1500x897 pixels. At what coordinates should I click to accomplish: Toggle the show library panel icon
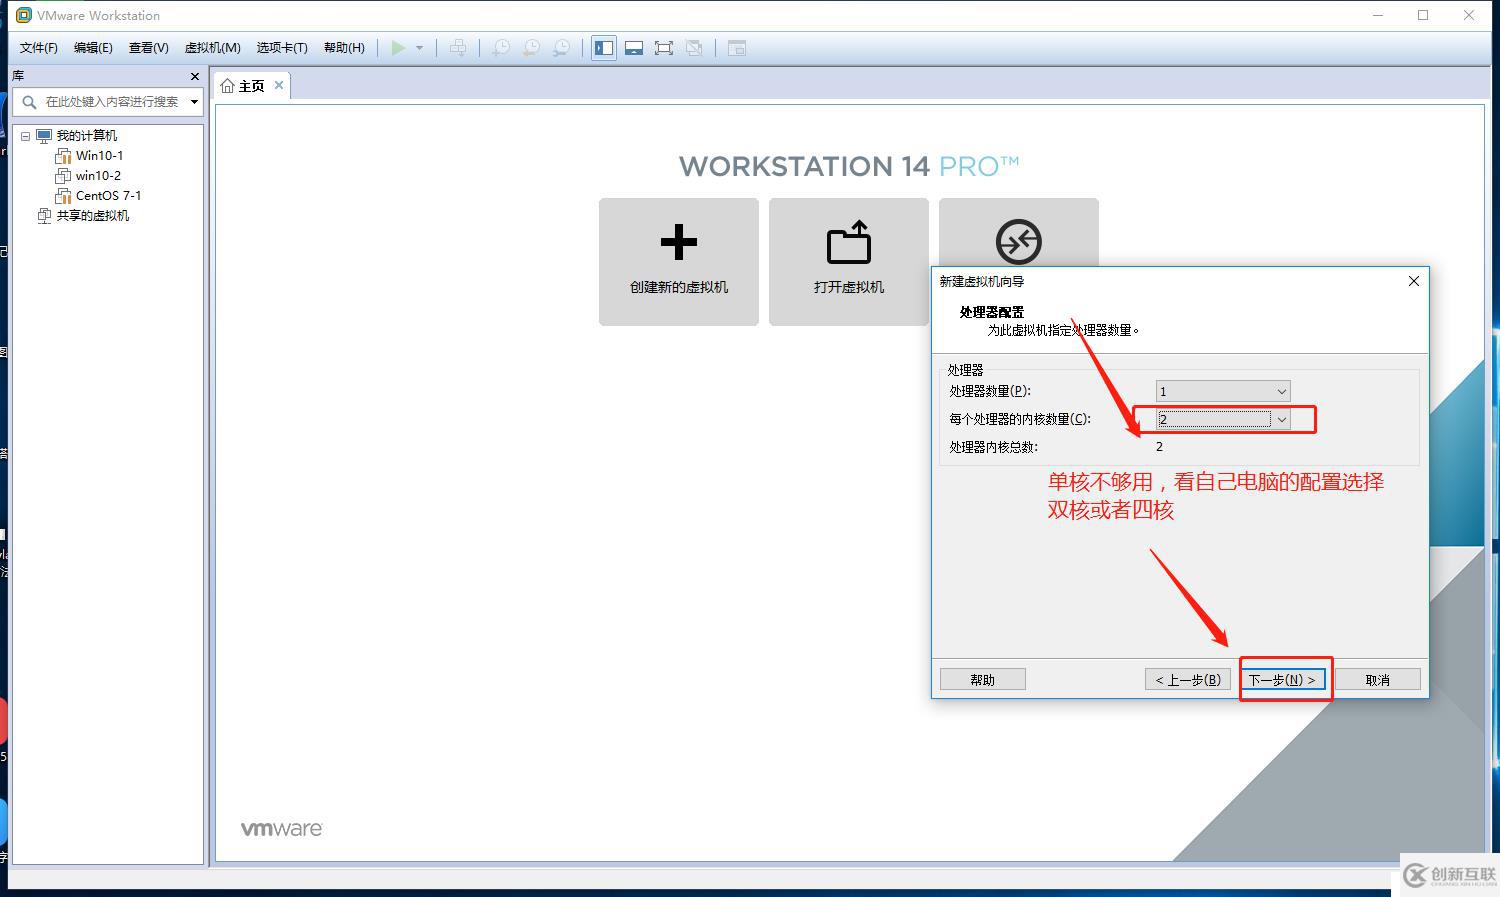point(604,48)
